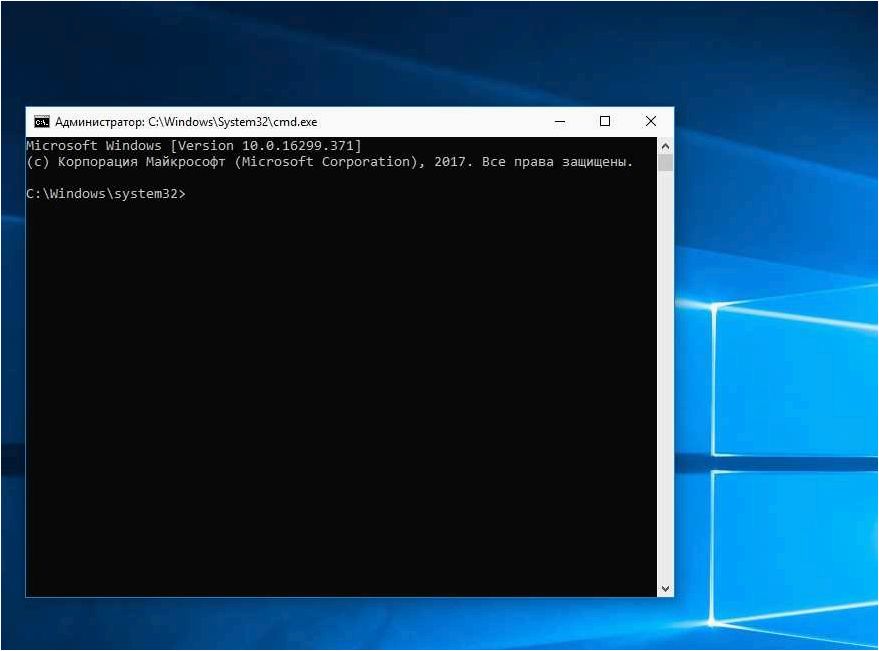Image resolution: width=879 pixels, height=651 pixels.
Task: Click the scrollbar up arrow
Action: (x=665, y=146)
